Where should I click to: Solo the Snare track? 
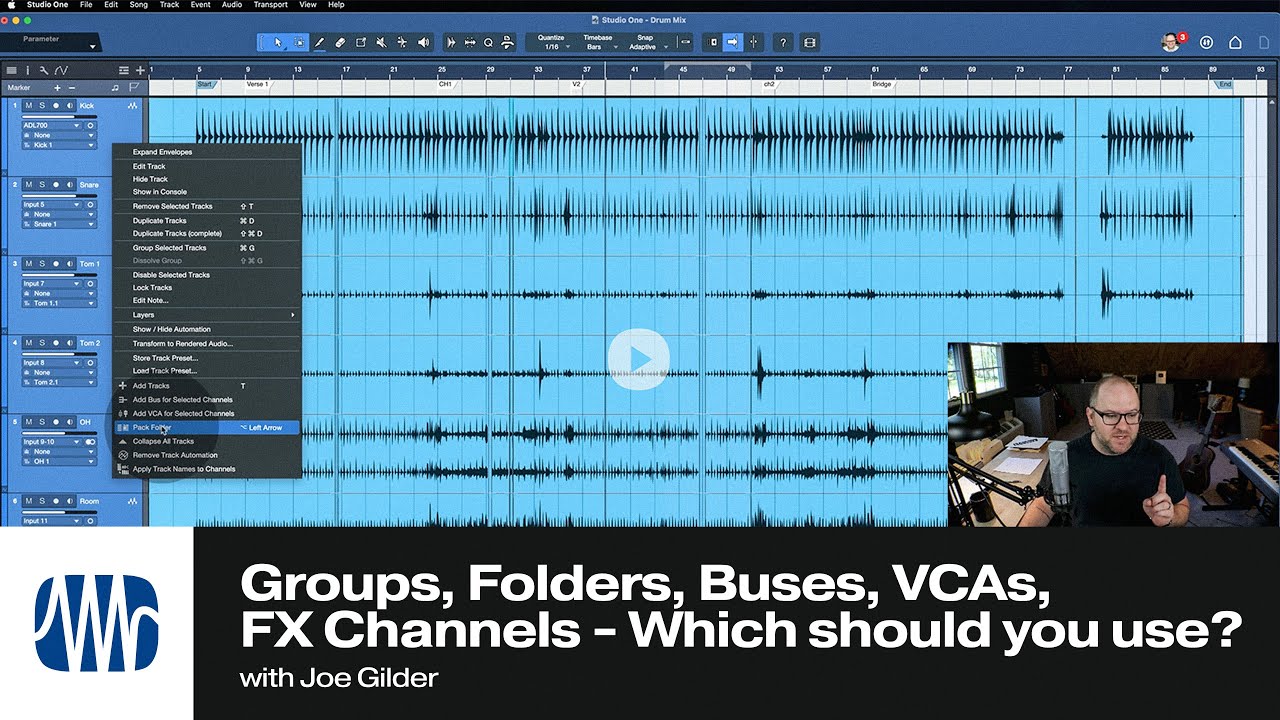click(x=42, y=185)
